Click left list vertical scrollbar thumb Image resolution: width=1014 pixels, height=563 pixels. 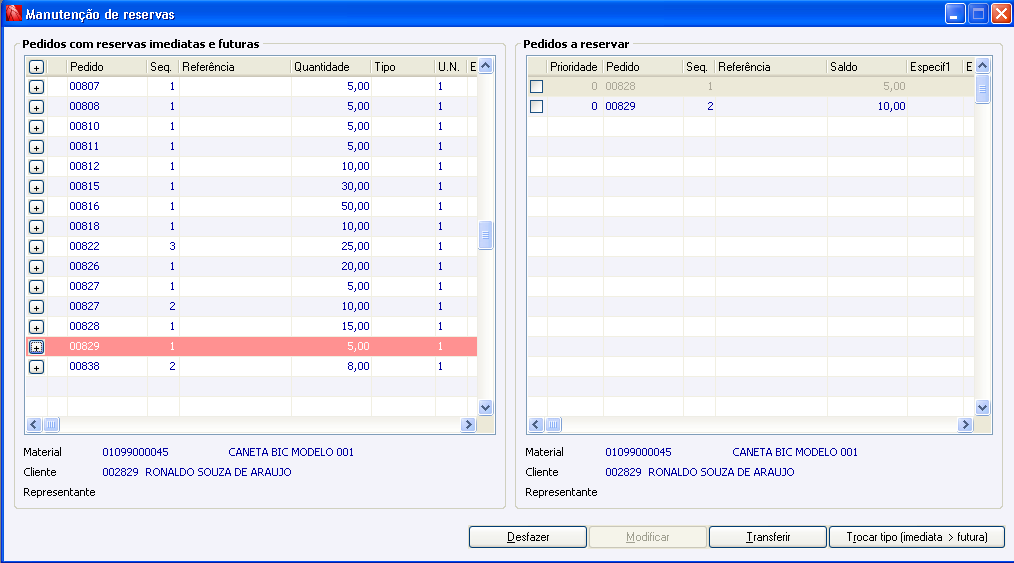click(486, 235)
